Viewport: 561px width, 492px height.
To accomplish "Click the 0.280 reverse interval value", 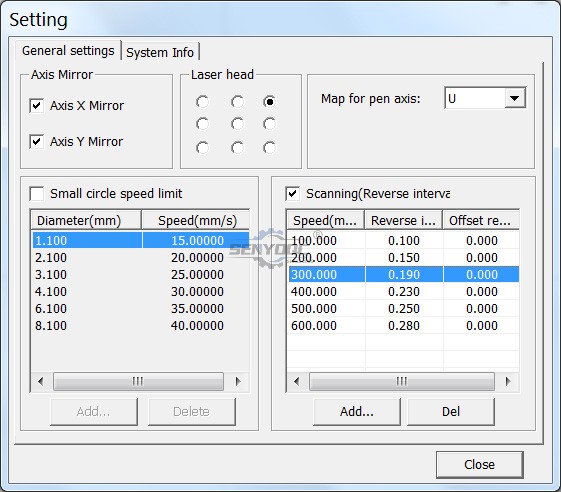I will coord(404,326).
